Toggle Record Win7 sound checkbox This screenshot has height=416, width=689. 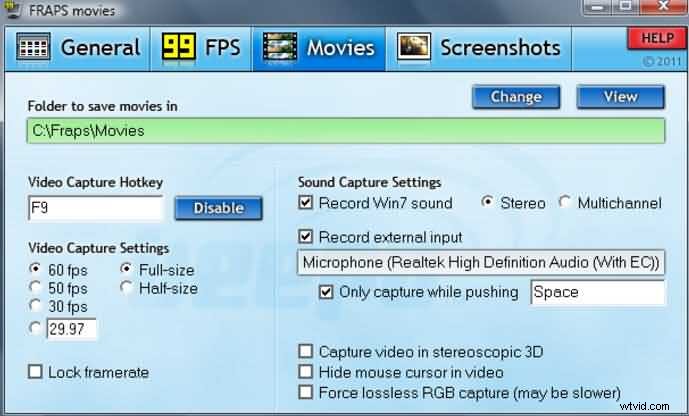pos(307,203)
